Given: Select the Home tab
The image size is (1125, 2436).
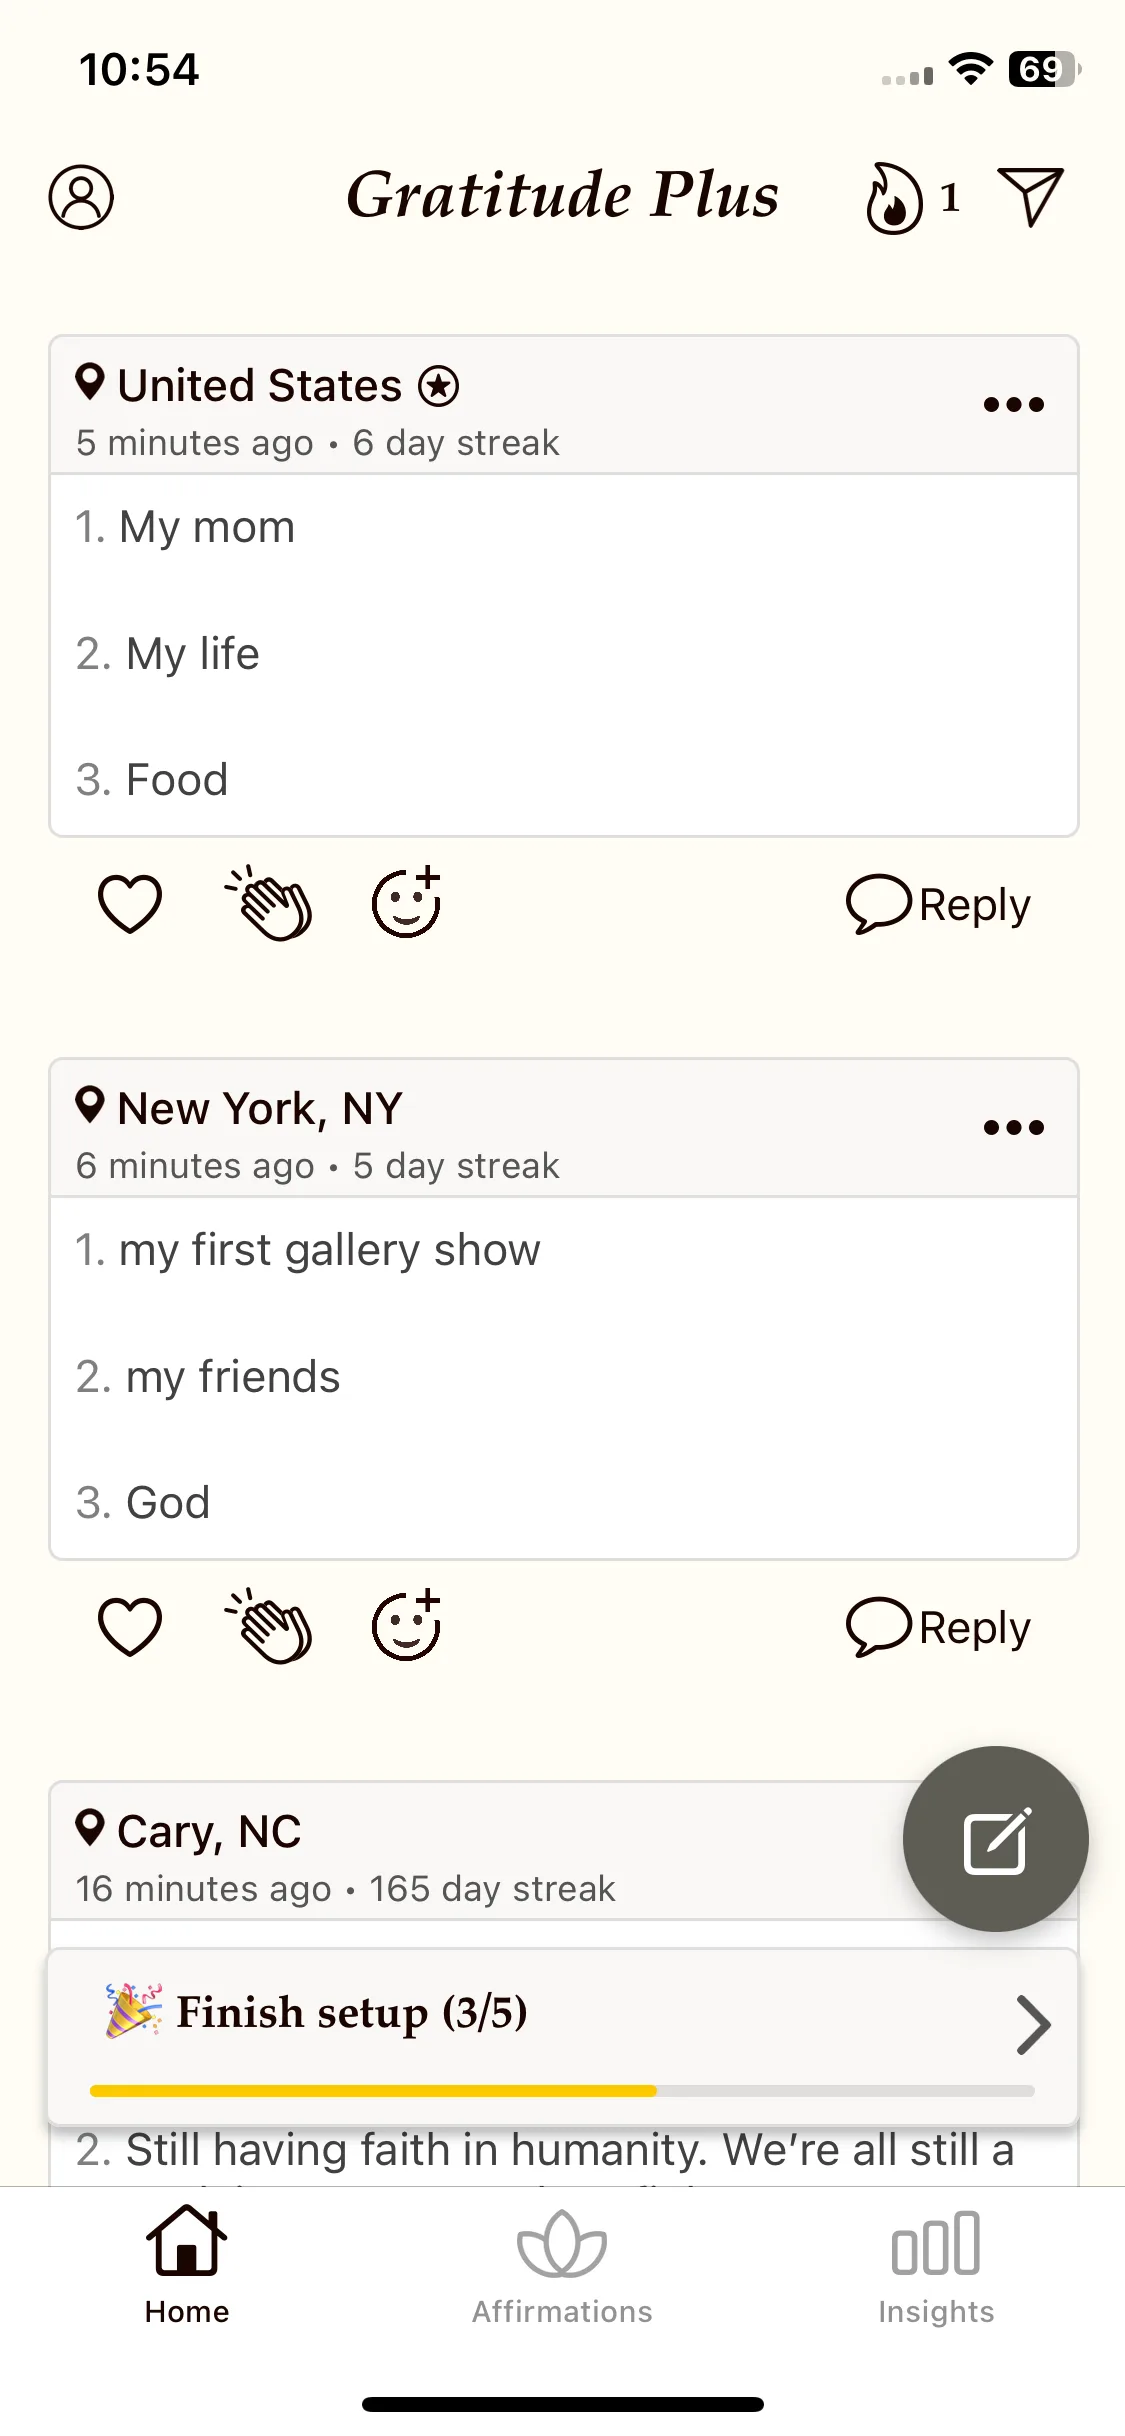Looking at the screenshot, I should pyautogui.click(x=187, y=2268).
